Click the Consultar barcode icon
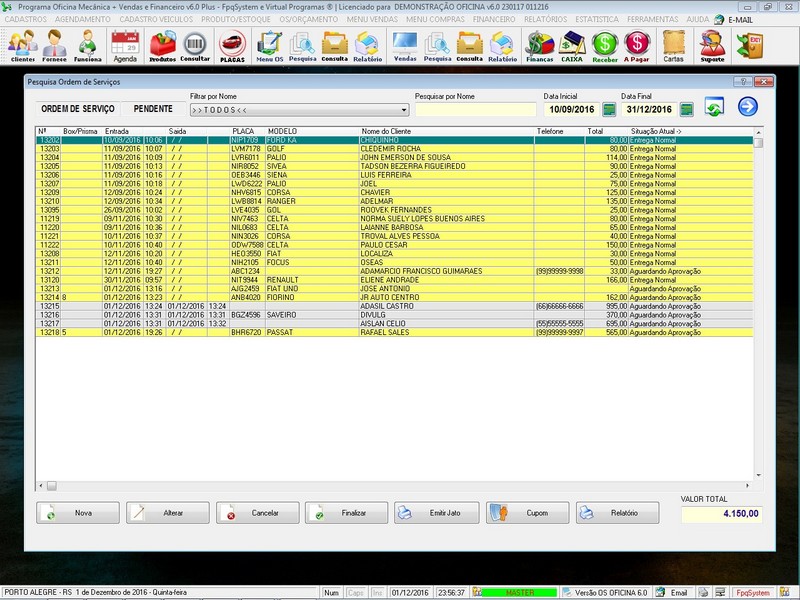Screen dimensions: 800x600 coord(195,46)
